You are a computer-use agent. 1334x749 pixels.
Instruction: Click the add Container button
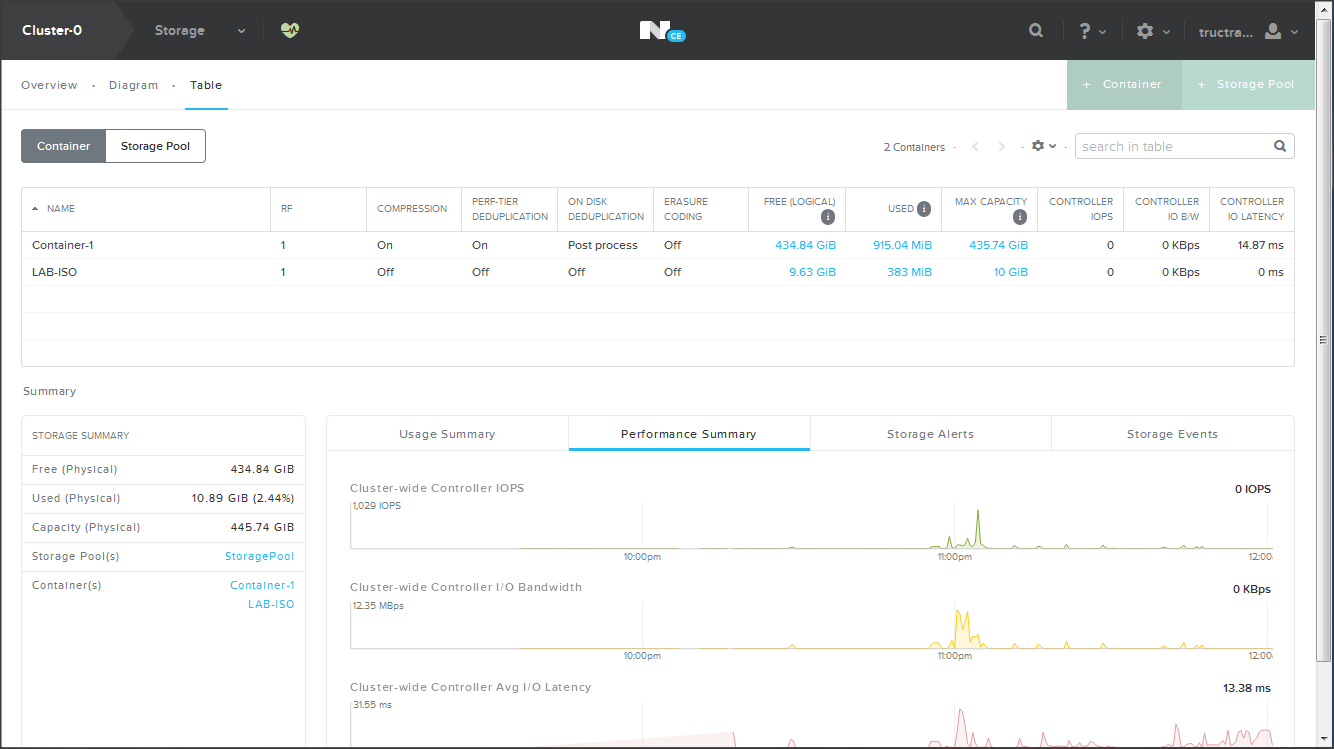click(x=1124, y=85)
